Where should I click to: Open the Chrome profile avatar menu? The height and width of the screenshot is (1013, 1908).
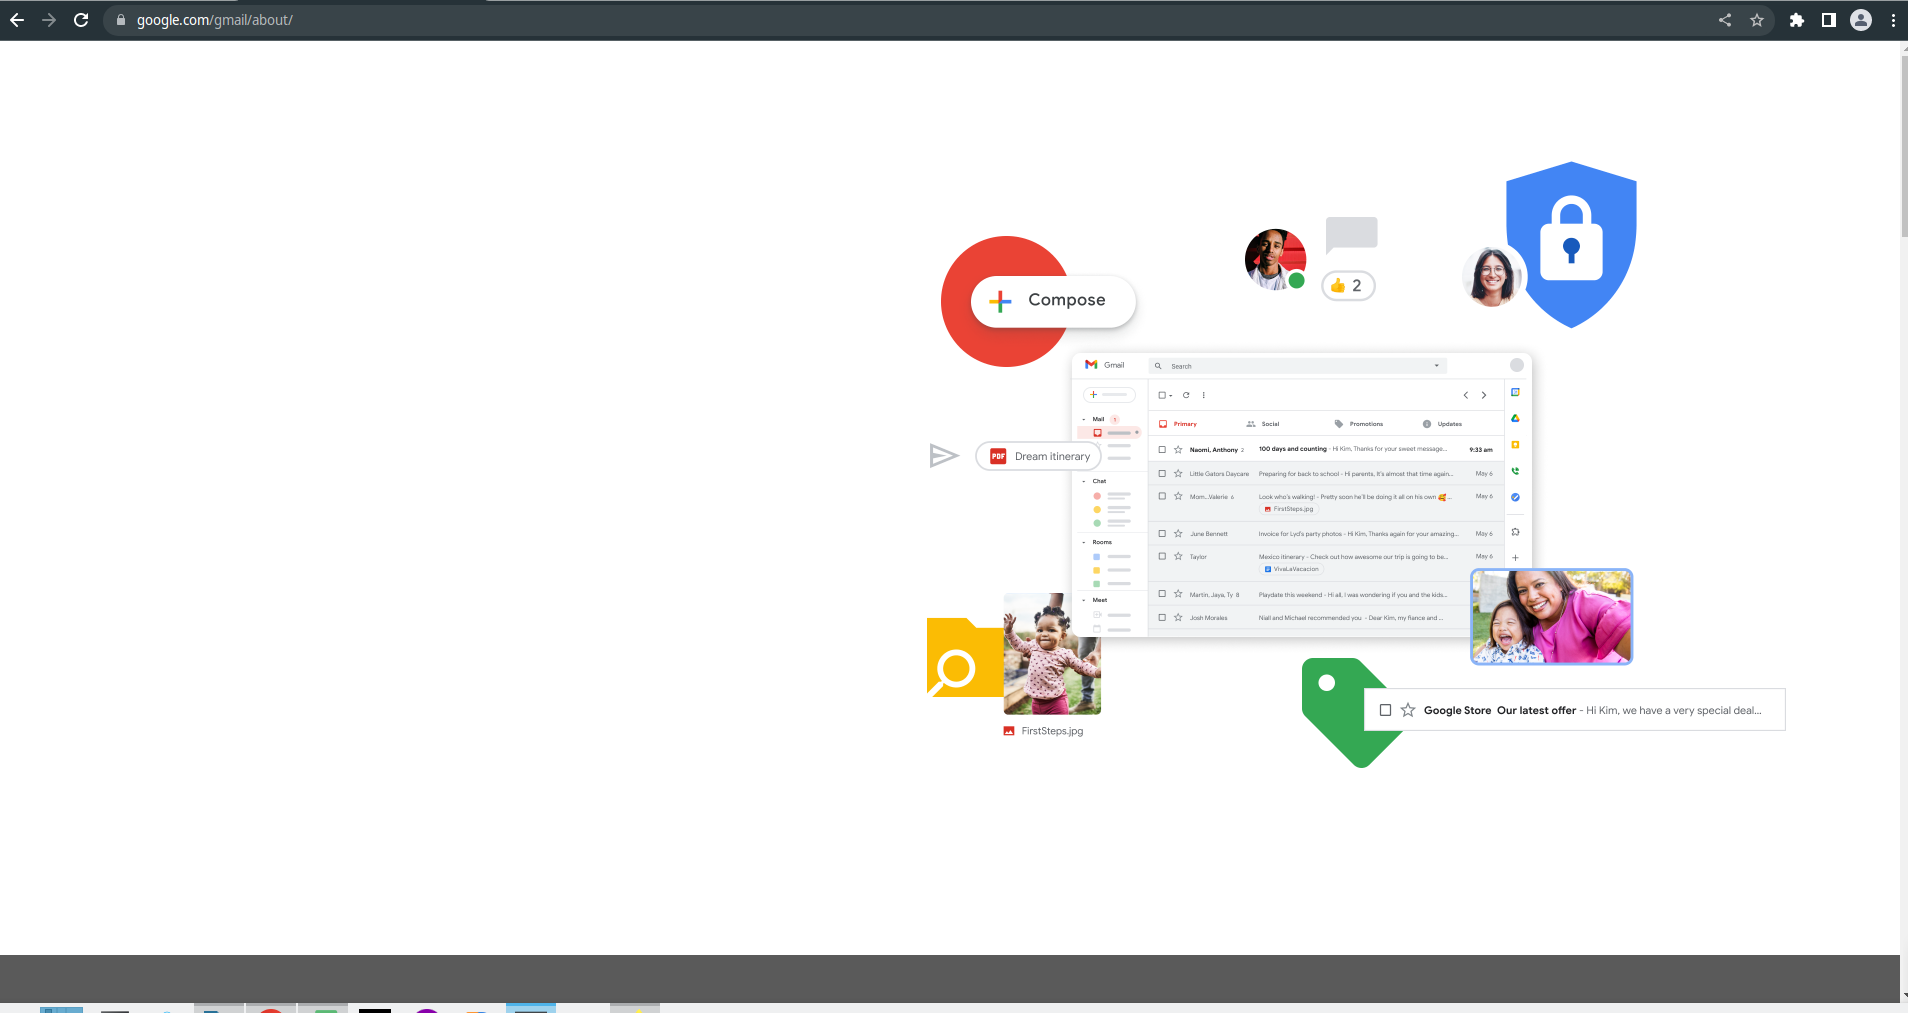pos(1861,20)
